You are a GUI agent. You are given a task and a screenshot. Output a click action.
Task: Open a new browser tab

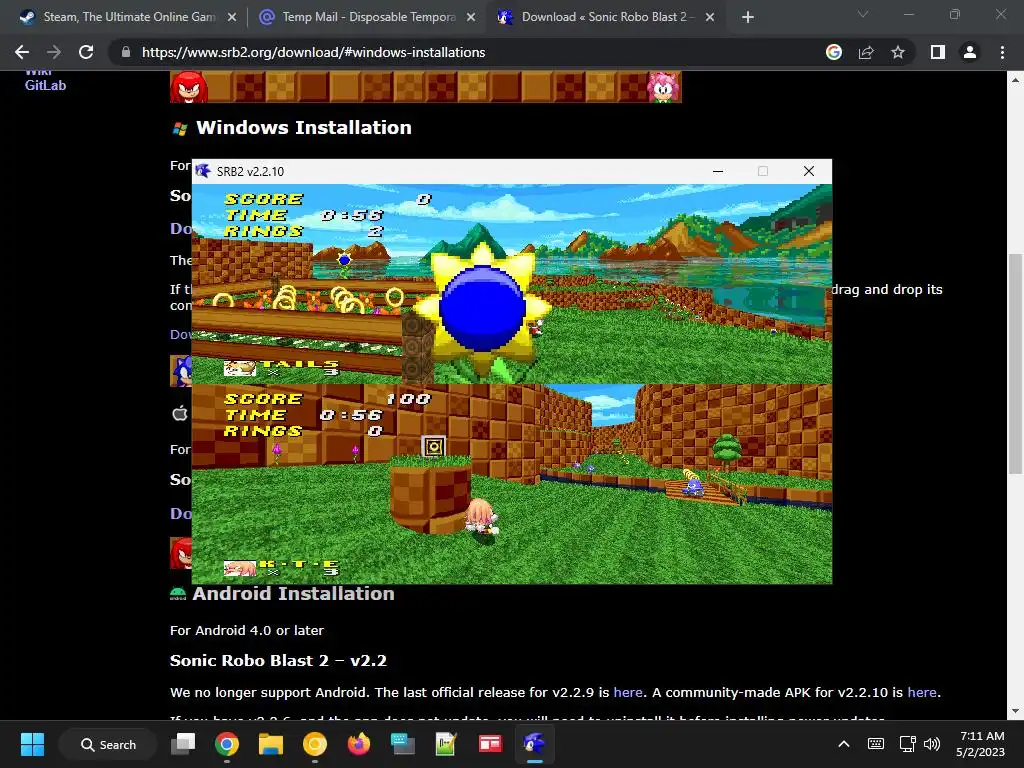(748, 17)
